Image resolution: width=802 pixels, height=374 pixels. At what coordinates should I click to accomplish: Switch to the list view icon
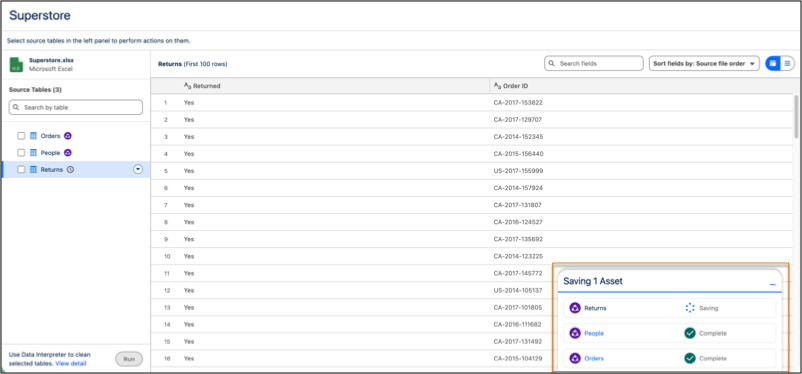tap(787, 63)
